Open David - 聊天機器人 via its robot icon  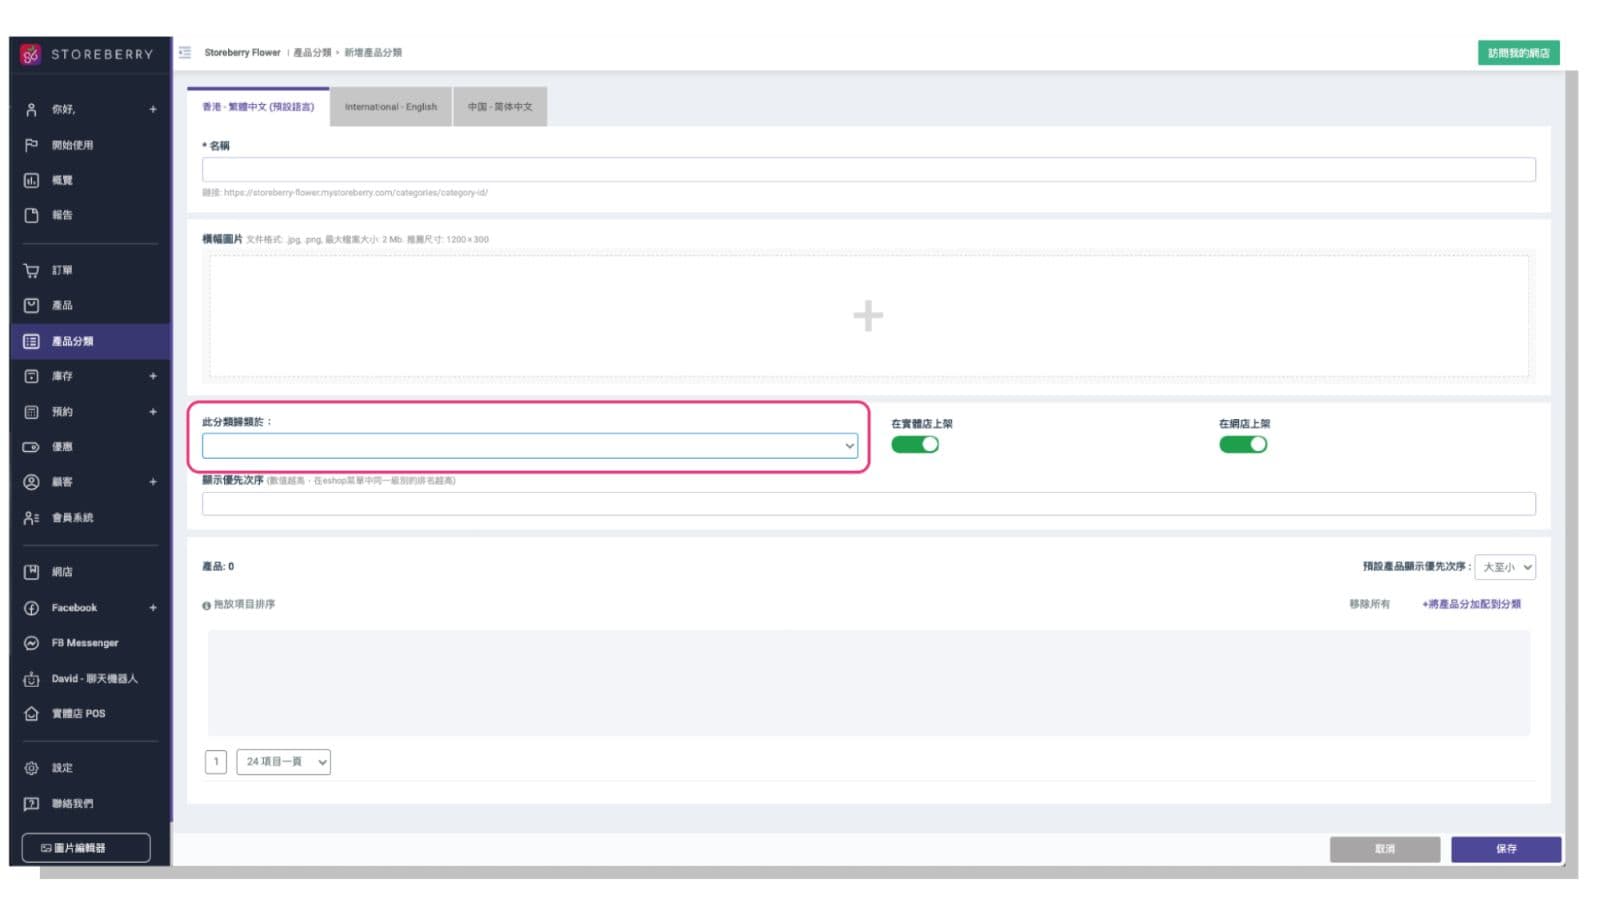pyautogui.click(x=31, y=678)
